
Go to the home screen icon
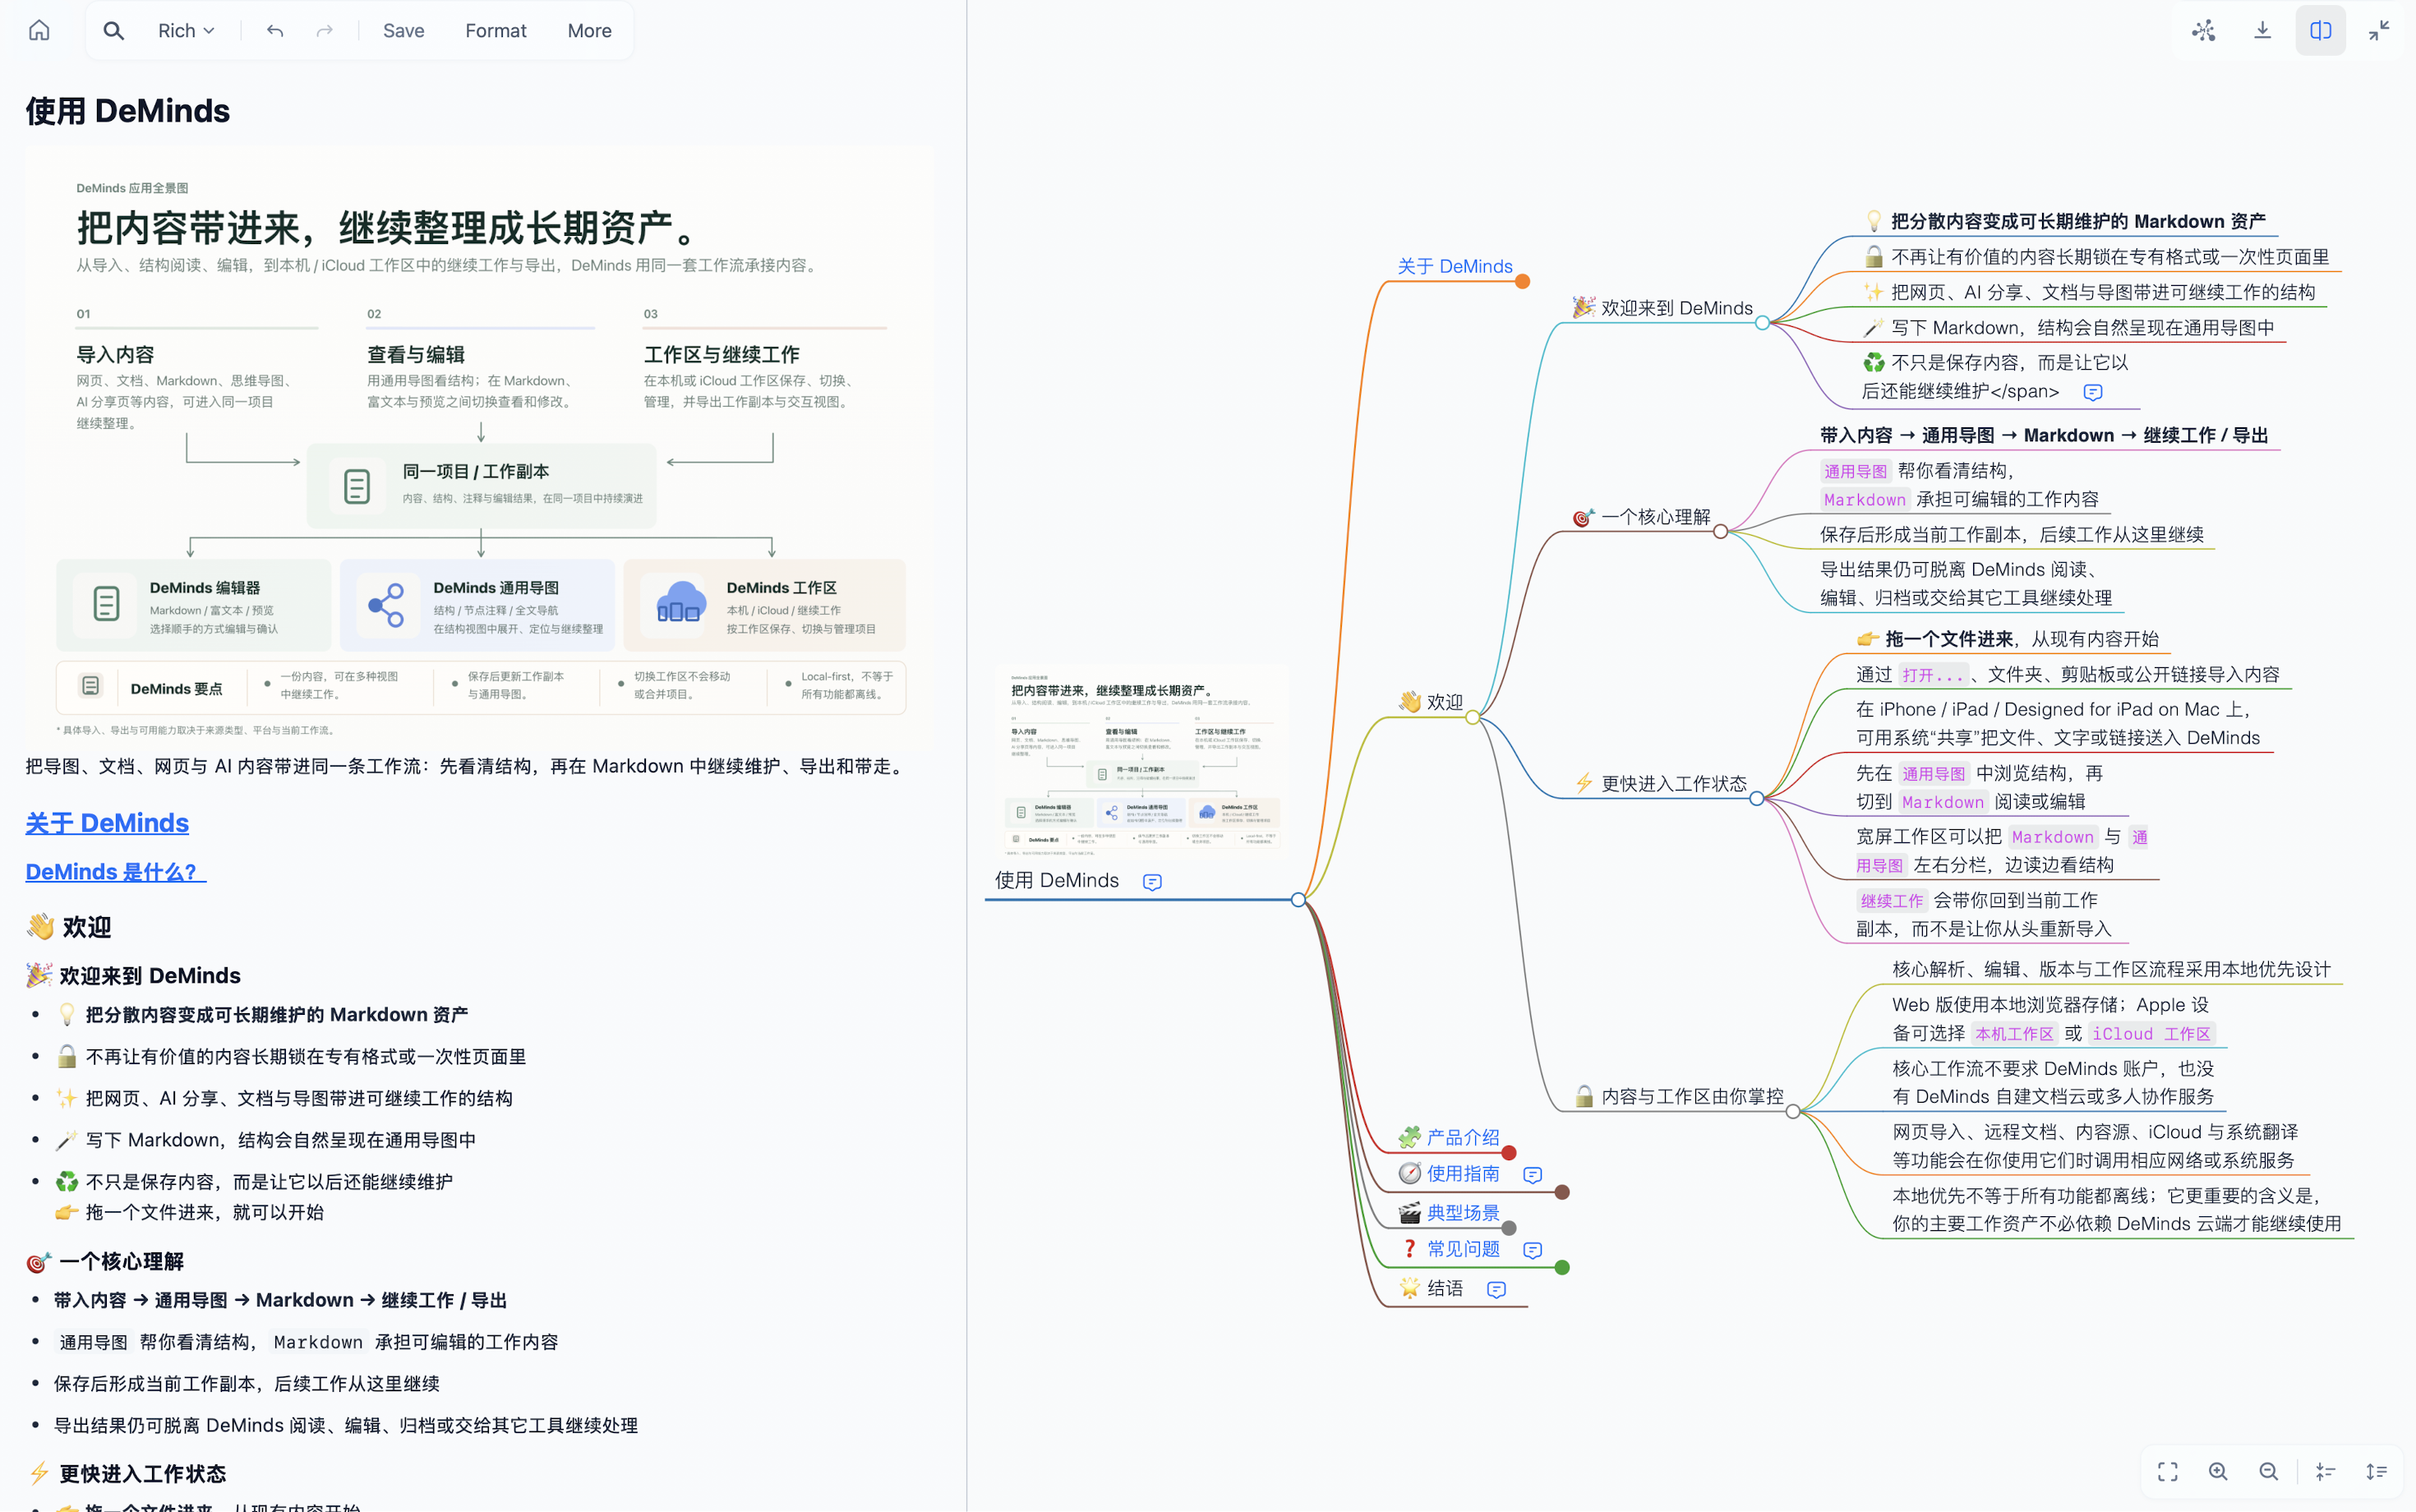coord(39,30)
